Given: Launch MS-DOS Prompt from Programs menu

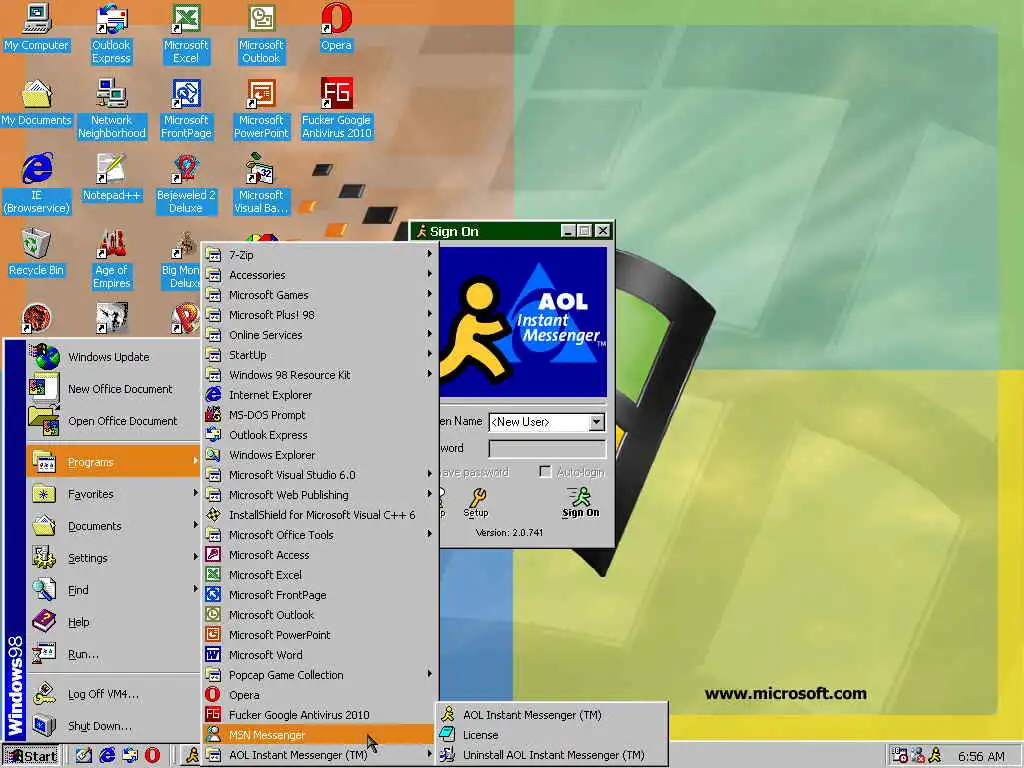Looking at the screenshot, I should 319,415.
